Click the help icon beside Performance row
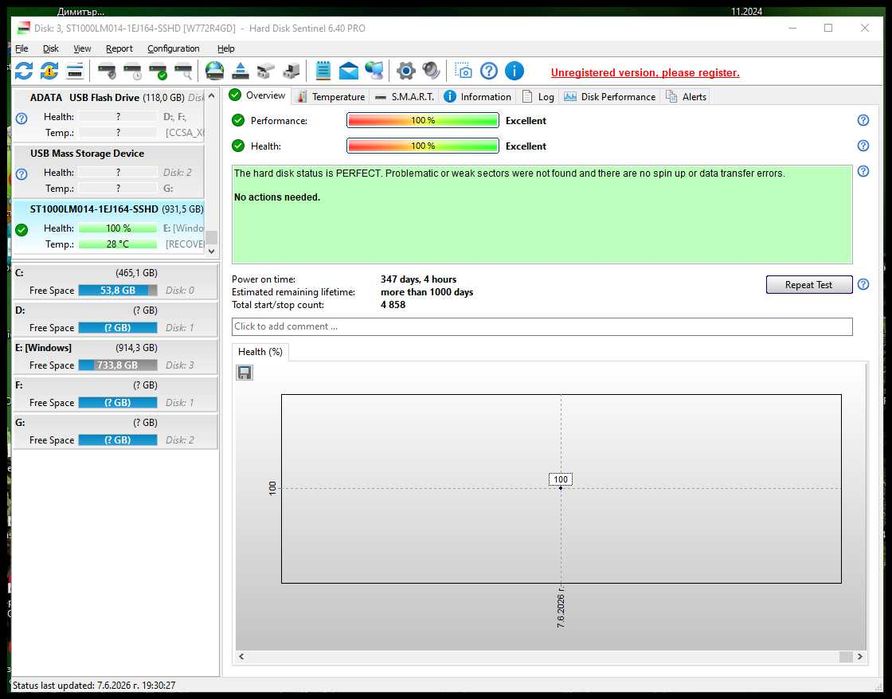 pyautogui.click(x=863, y=120)
